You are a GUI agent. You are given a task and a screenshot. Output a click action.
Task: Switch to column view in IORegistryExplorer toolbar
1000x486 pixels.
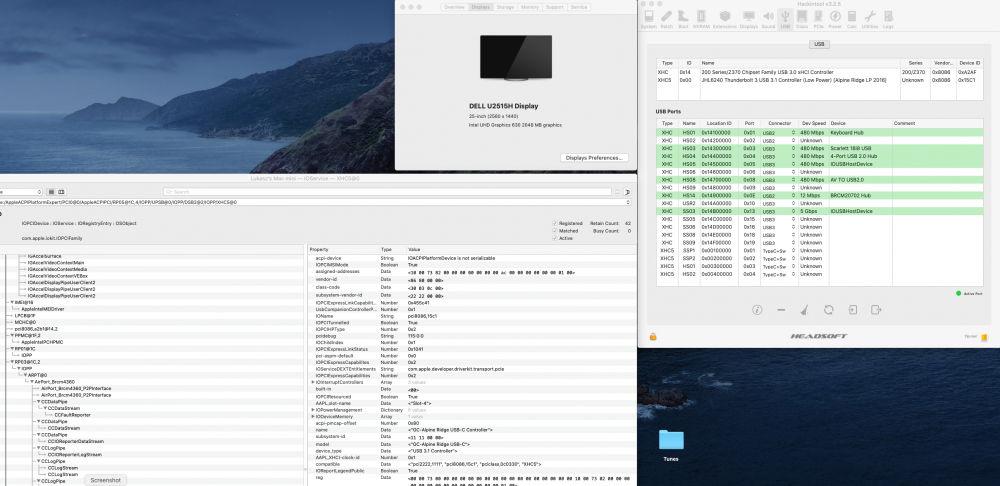coord(61,192)
